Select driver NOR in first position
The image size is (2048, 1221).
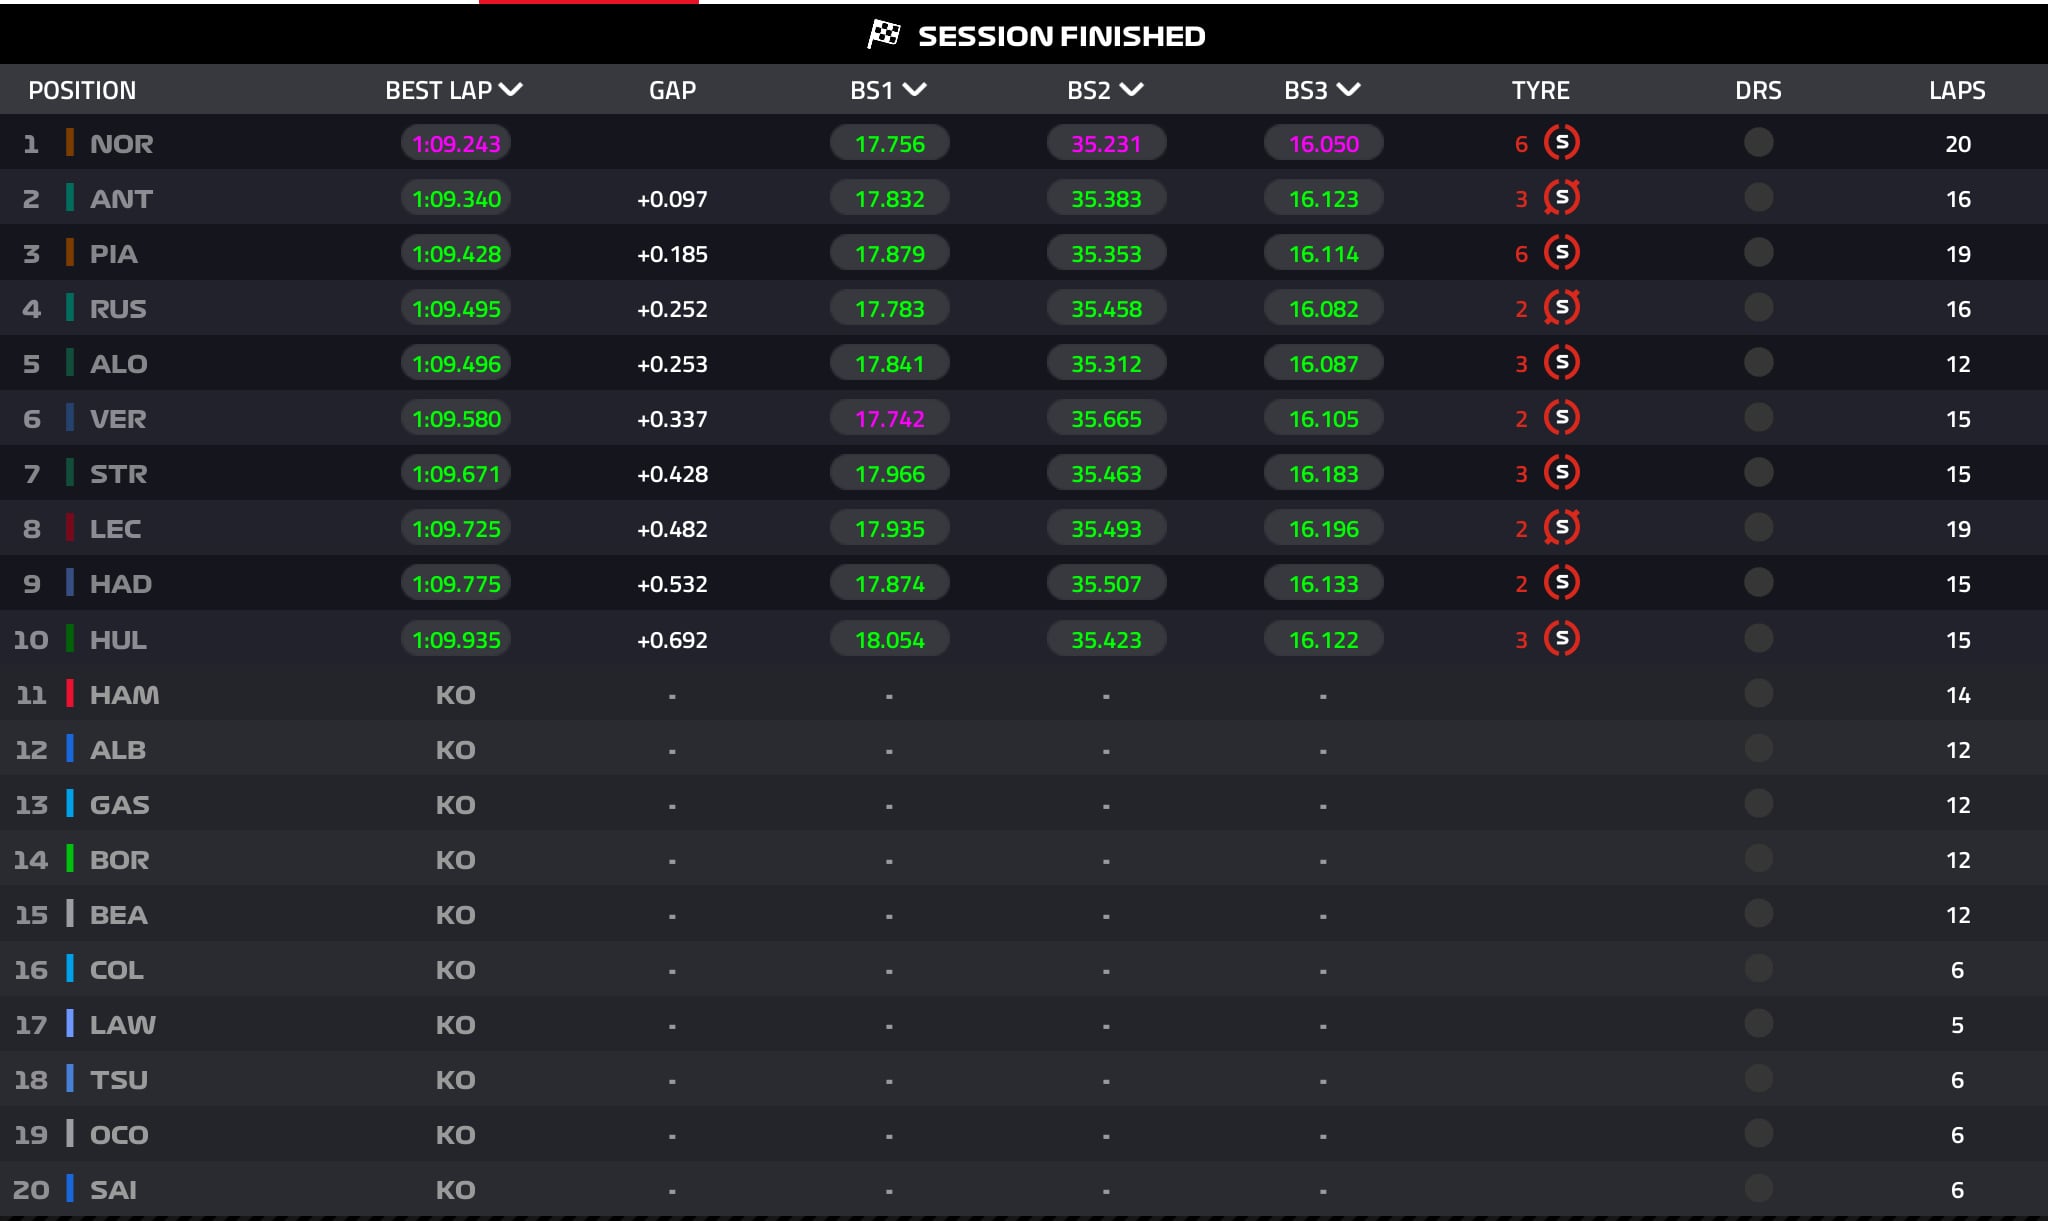coord(121,144)
